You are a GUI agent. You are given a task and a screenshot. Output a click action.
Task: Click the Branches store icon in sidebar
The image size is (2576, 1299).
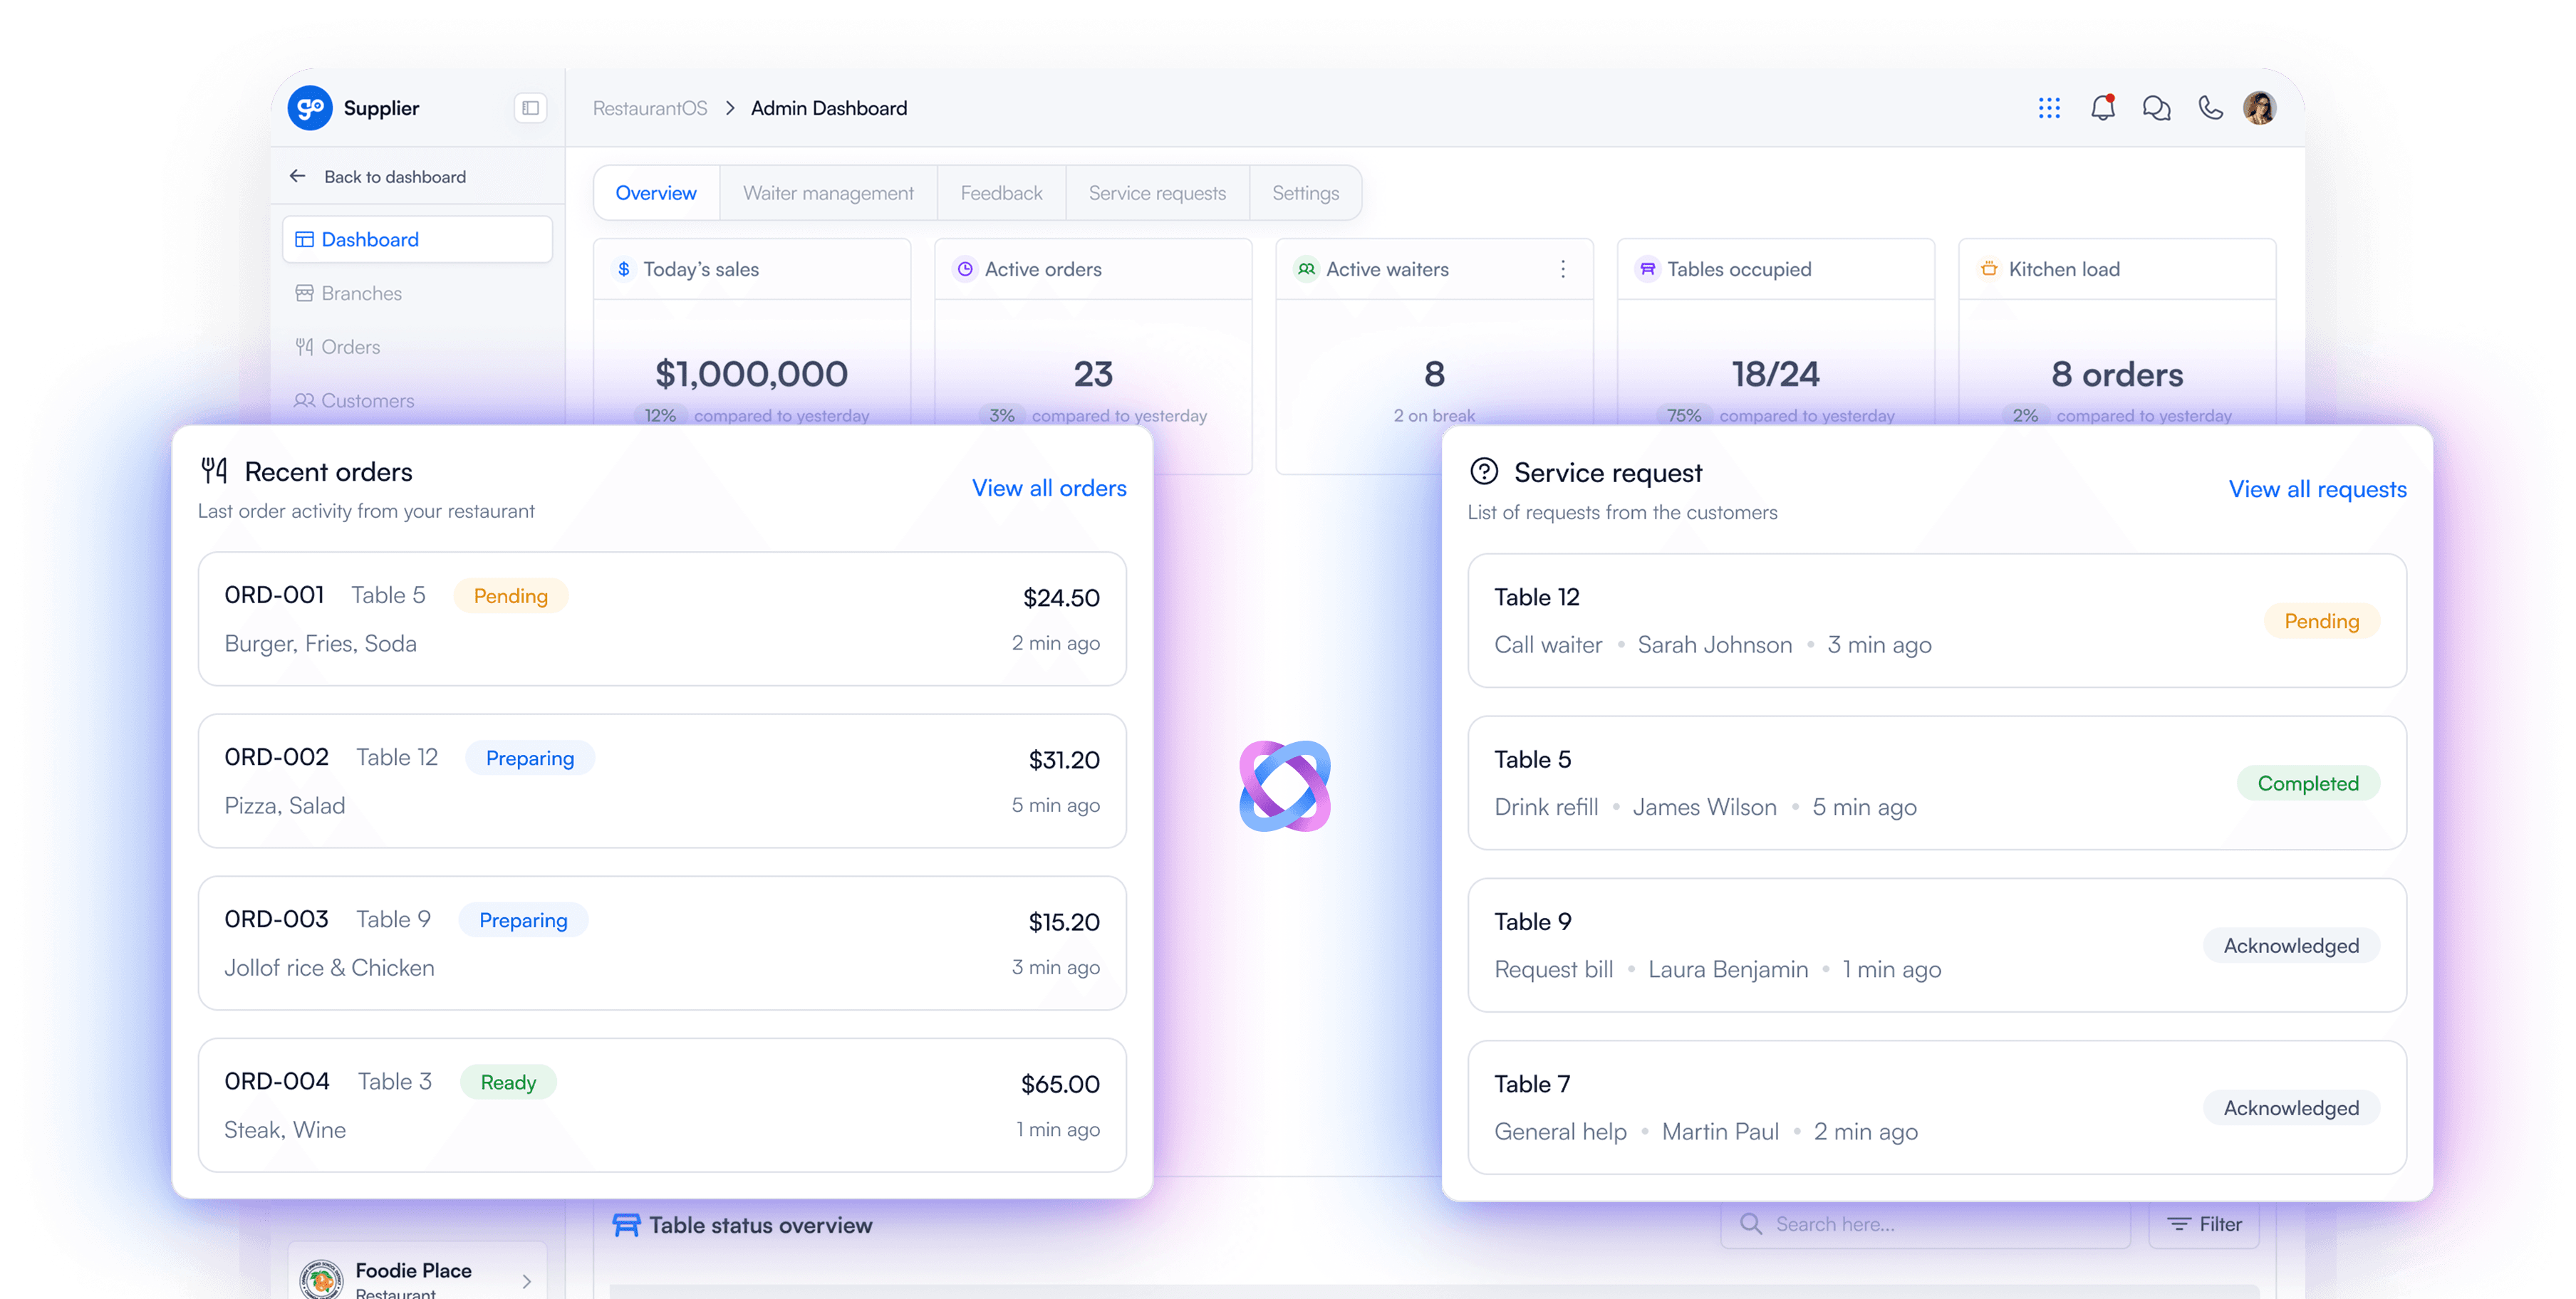[304, 293]
